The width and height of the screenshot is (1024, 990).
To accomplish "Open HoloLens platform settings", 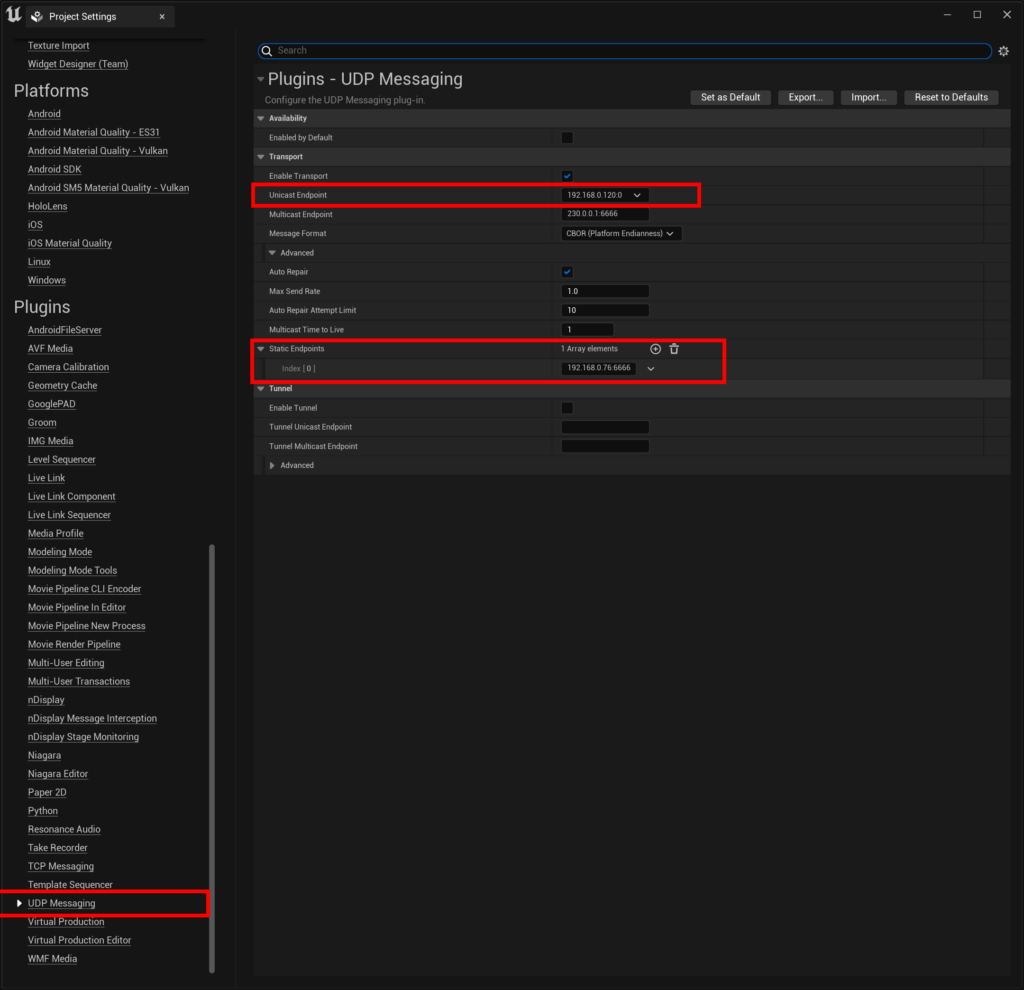I will point(47,206).
